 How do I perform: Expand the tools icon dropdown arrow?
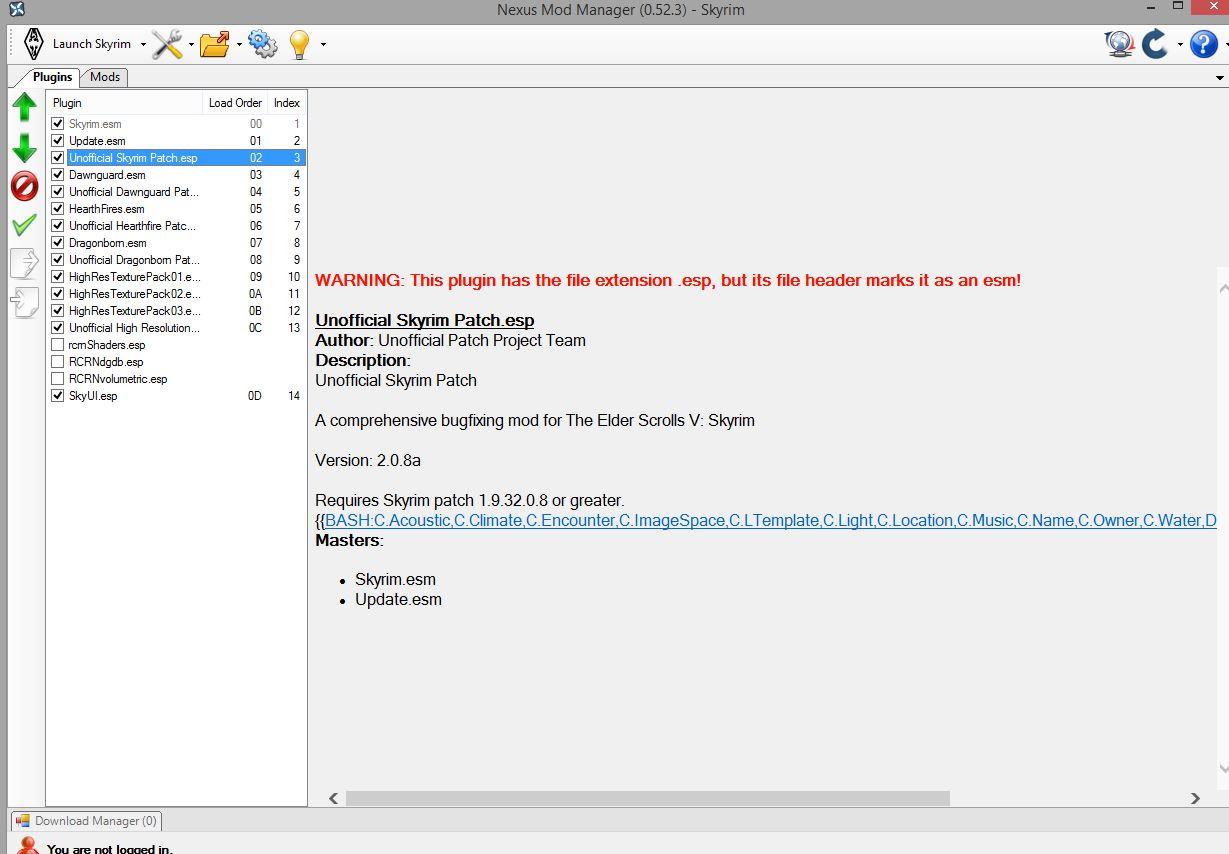pyautogui.click(x=190, y=44)
